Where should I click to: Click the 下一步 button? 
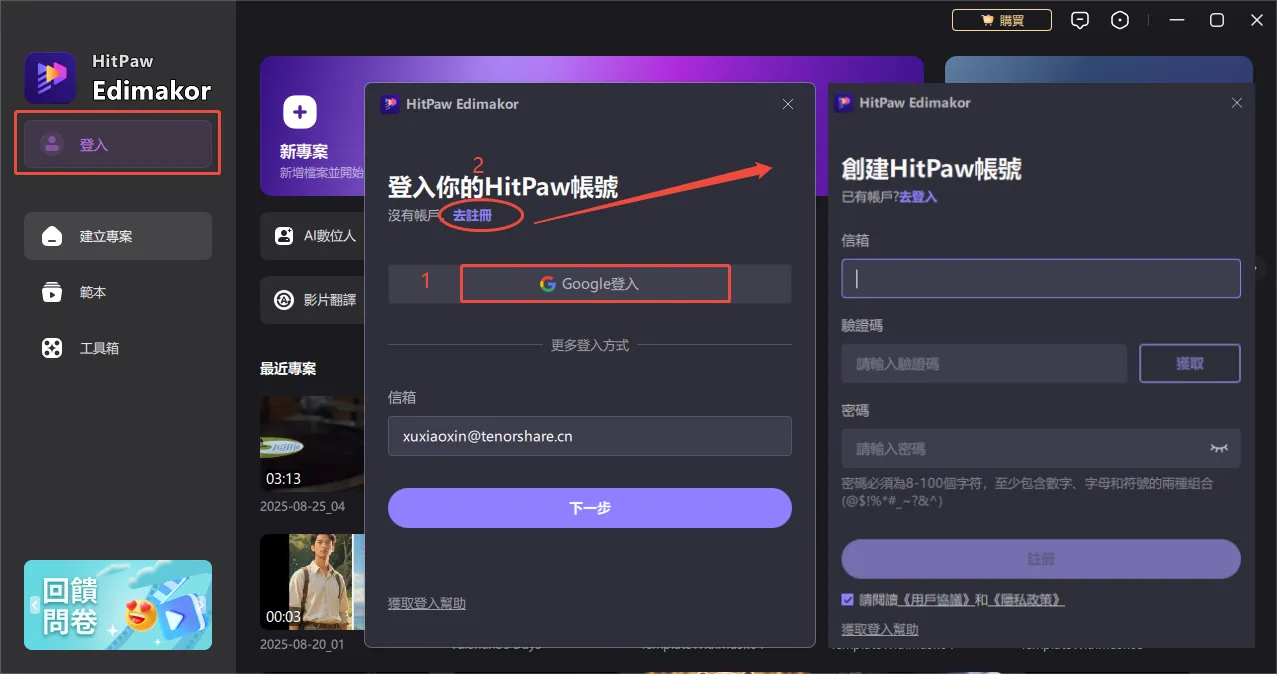[590, 508]
